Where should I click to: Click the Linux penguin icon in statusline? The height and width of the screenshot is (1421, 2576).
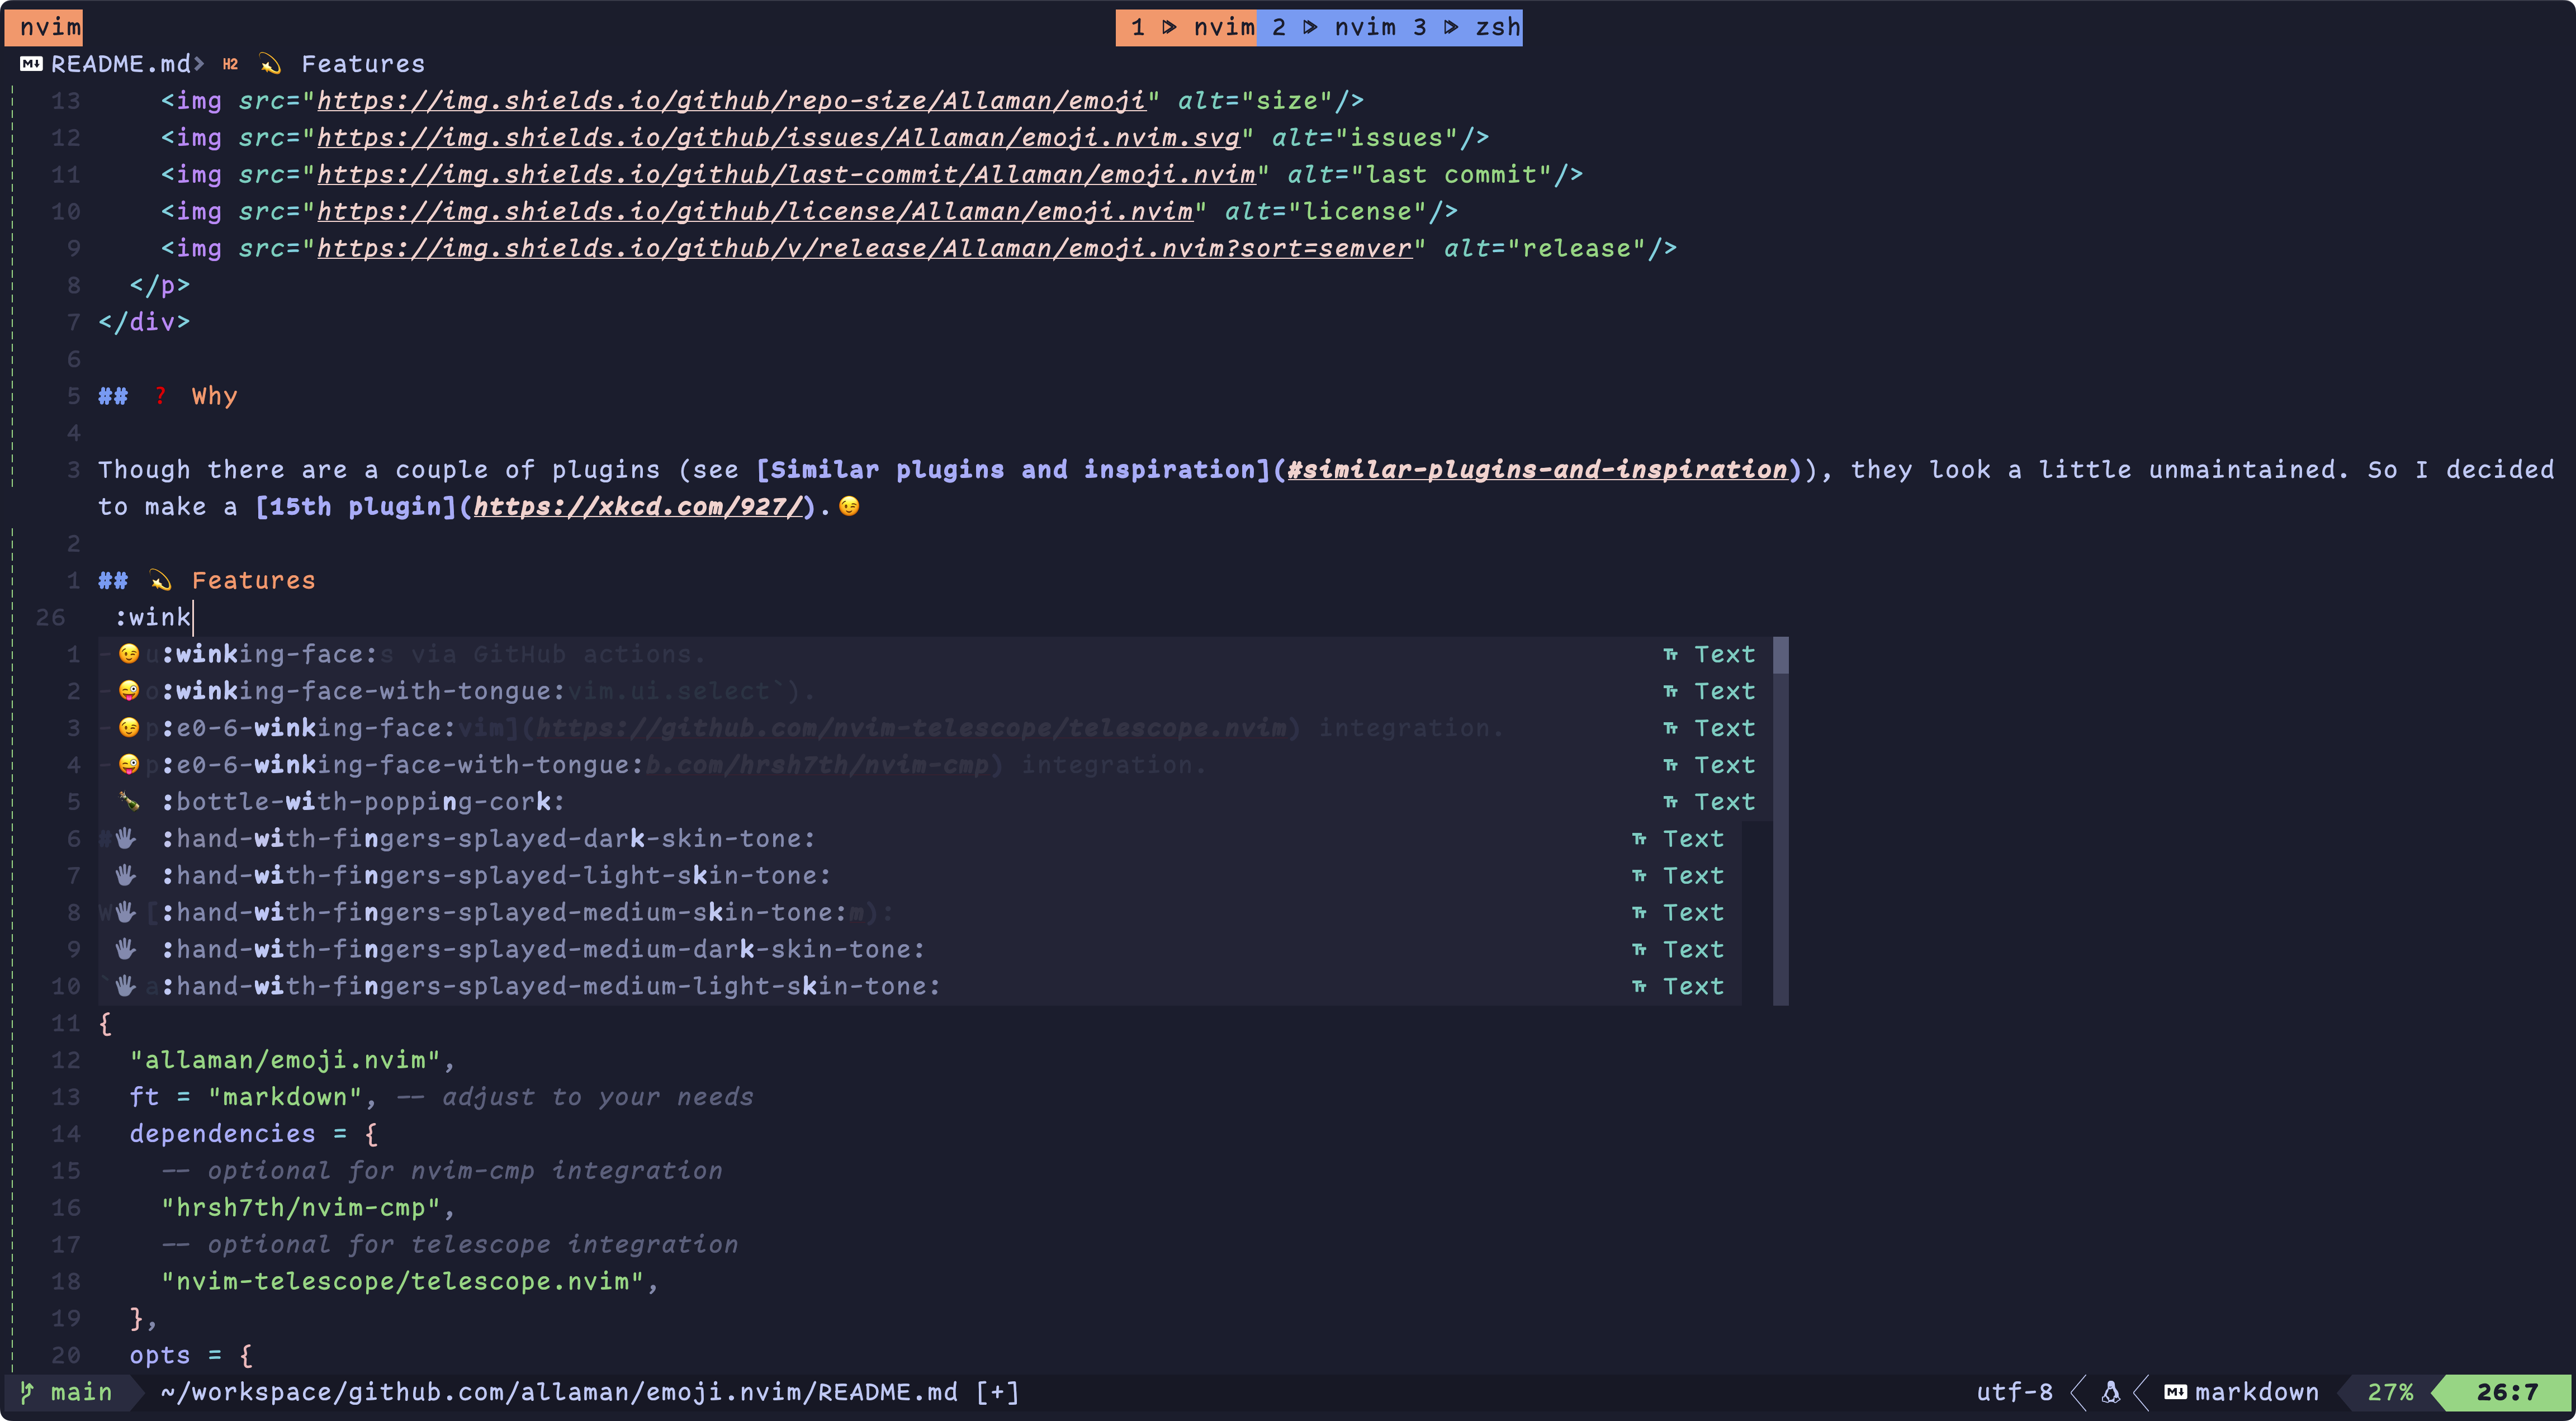point(2110,1392)
